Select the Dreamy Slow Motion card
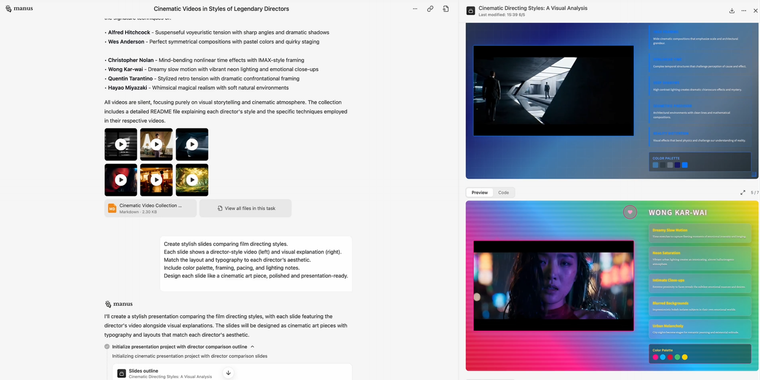This screenshot has height=380, width=760. pos(699,233)
